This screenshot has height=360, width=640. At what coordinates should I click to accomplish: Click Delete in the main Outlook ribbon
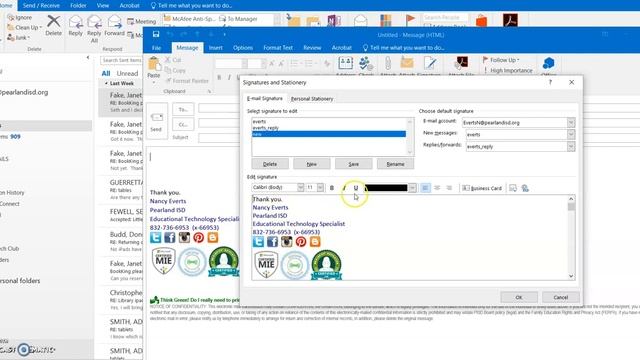point(53,25)
